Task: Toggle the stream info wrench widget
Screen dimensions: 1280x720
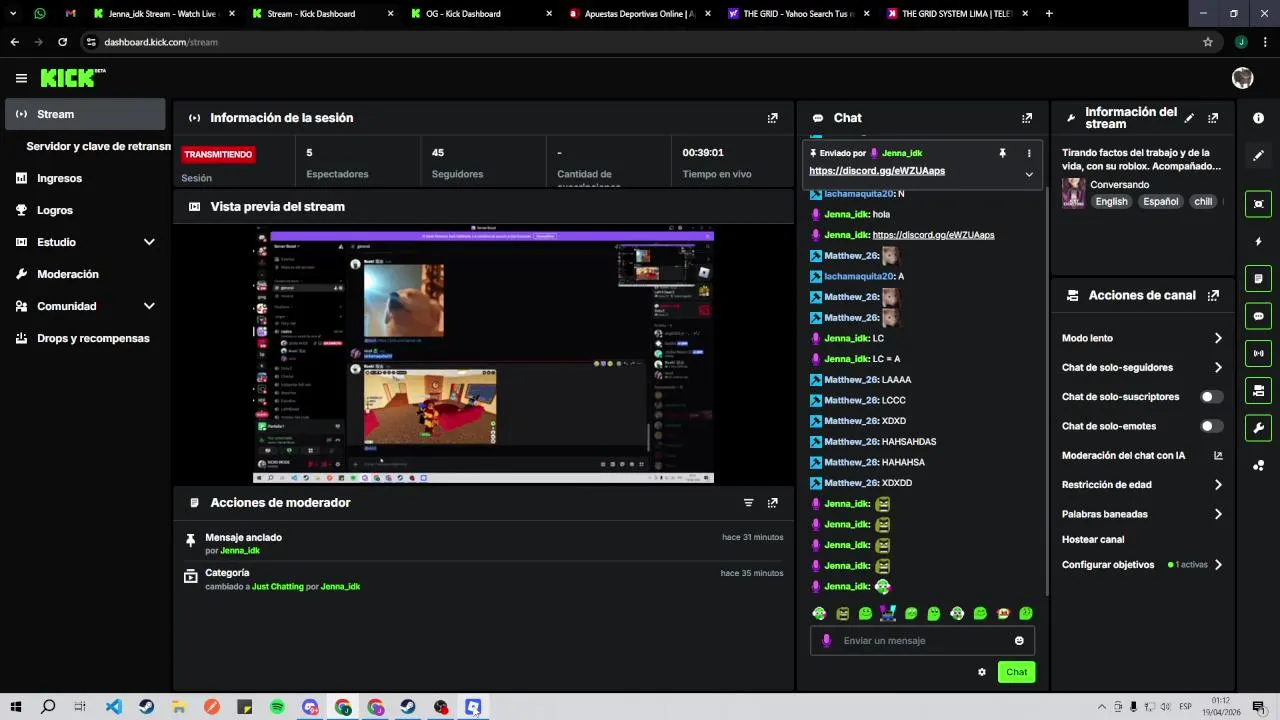Action: coord(1258,428)
